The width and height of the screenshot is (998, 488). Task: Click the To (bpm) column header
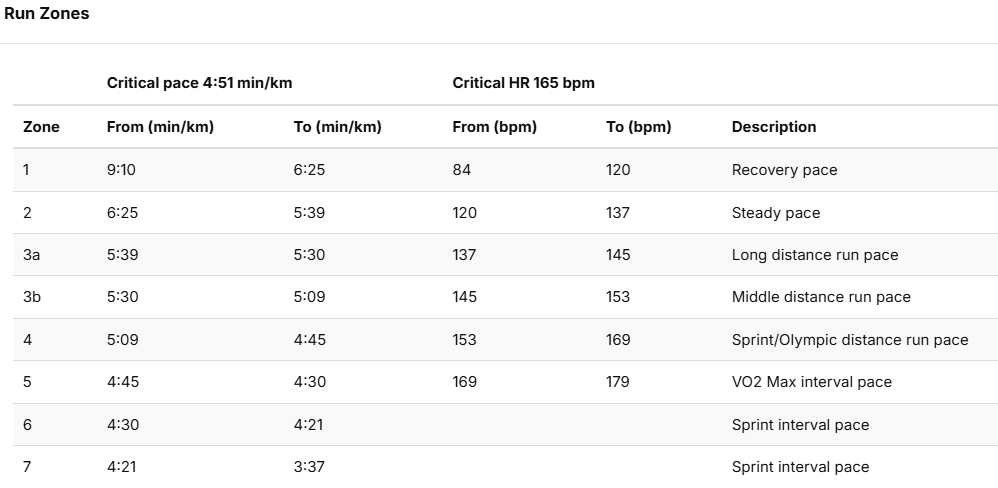pyautogui.click(x=638, y=127)
